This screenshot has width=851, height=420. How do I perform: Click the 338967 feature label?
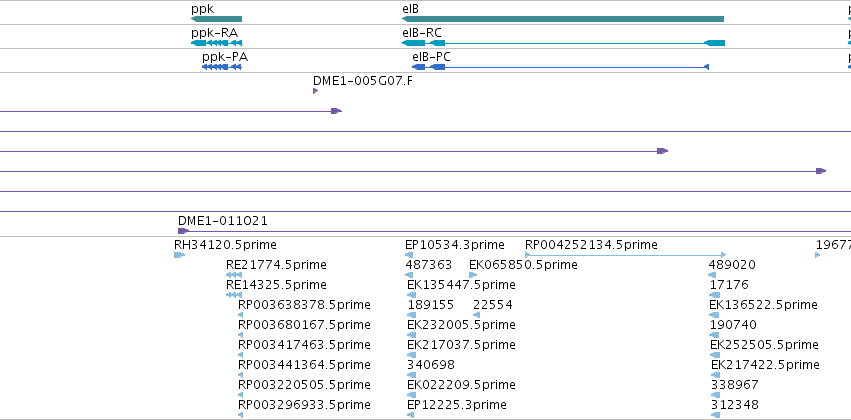pyautogui.click(x=735, y=385)
